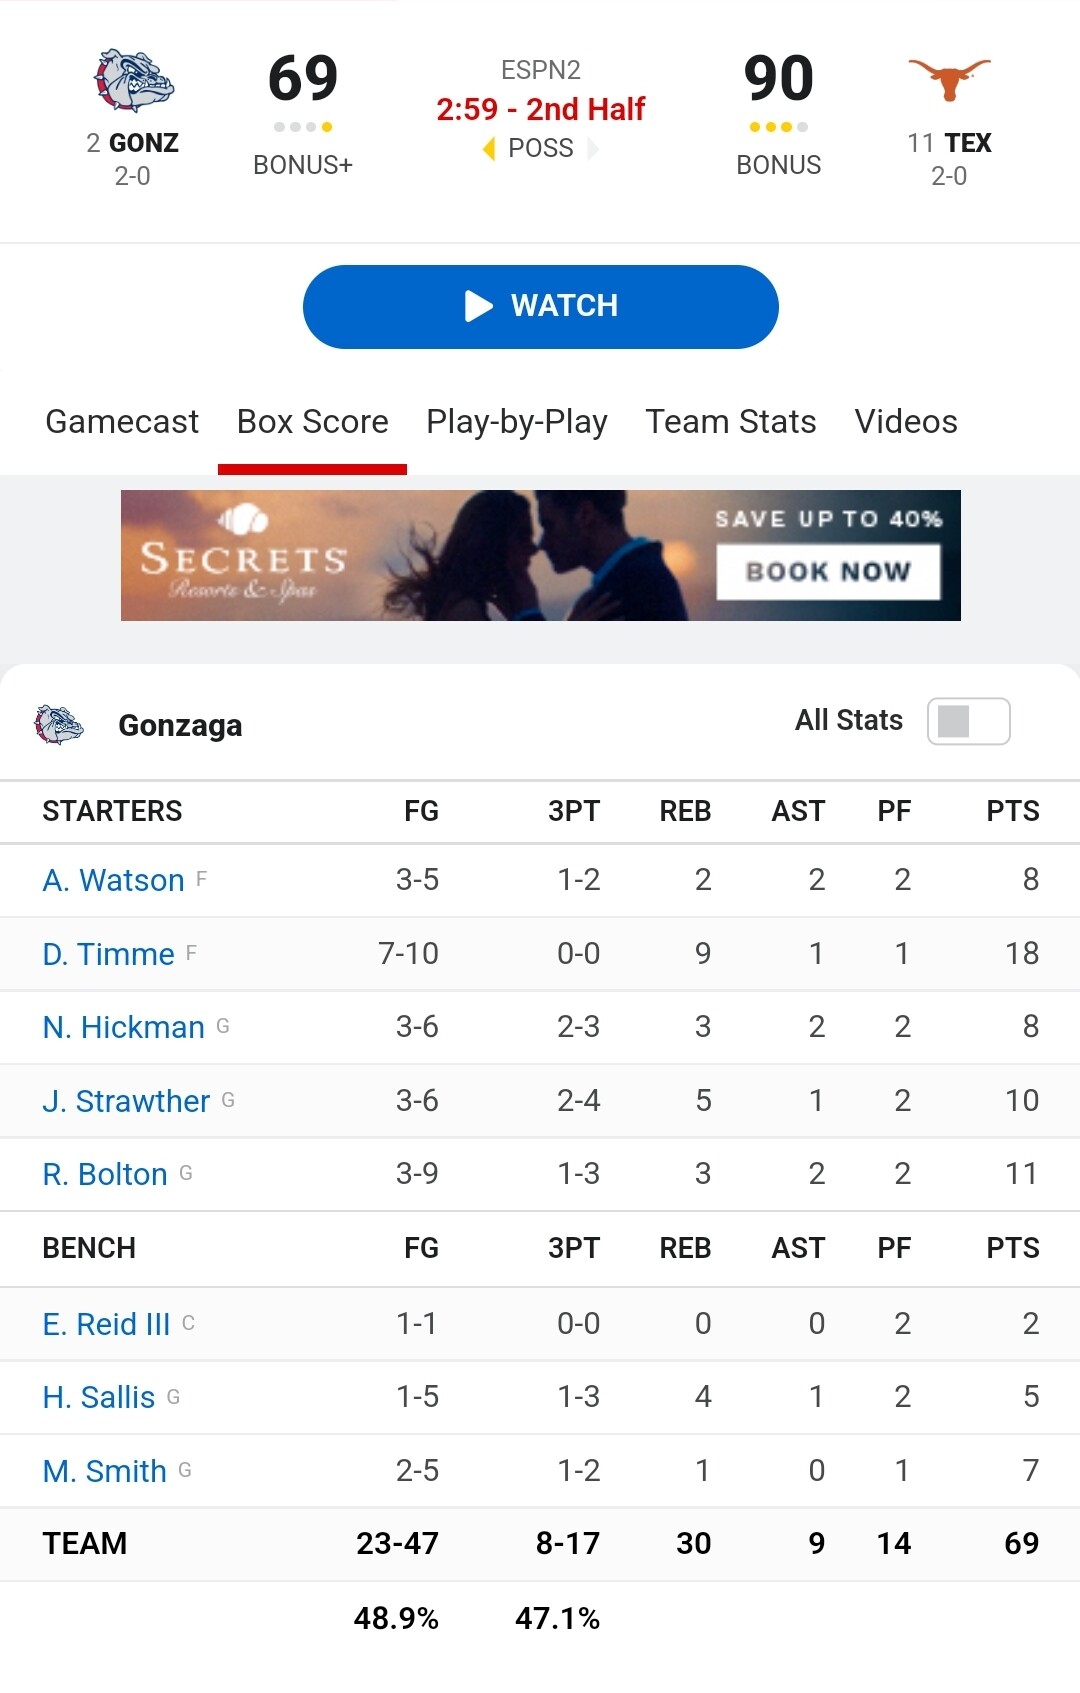Tap the Gonzaga bulldog logo in scoreboard
The height and width of the screenshot is (1693, 1080).
134,80
